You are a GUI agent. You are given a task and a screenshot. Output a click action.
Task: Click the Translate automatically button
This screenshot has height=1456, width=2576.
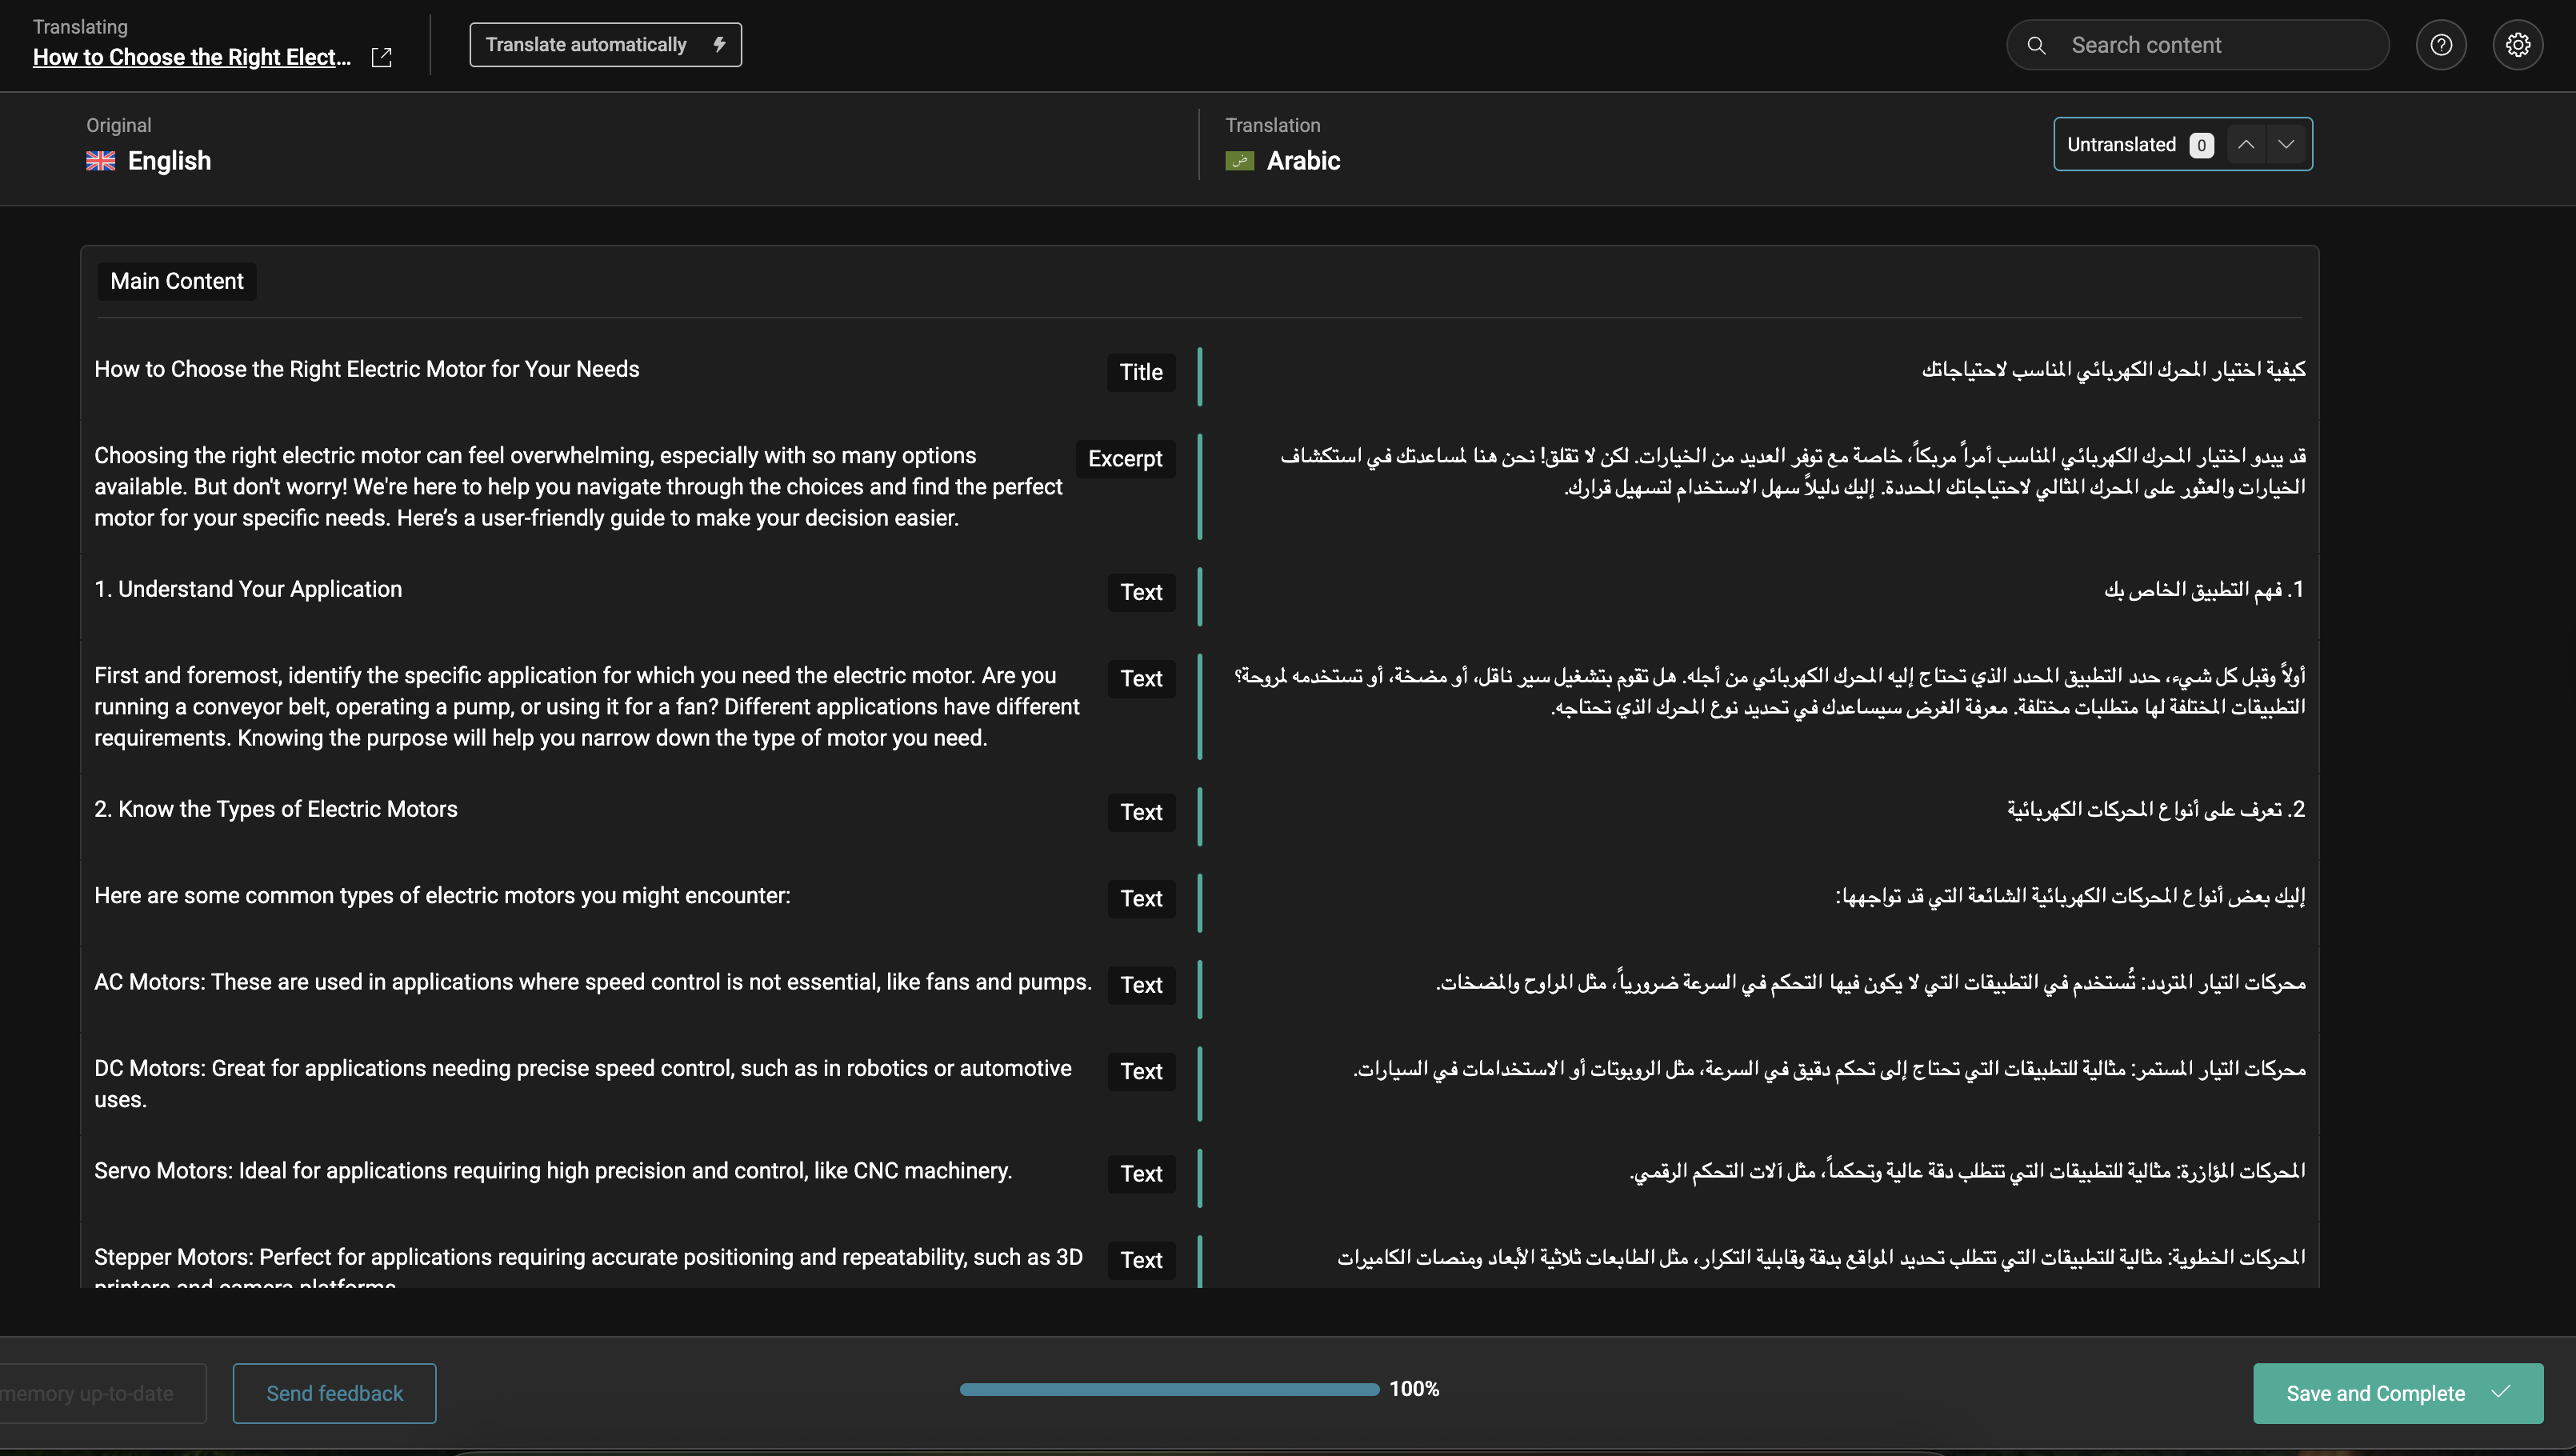(605, 45)
